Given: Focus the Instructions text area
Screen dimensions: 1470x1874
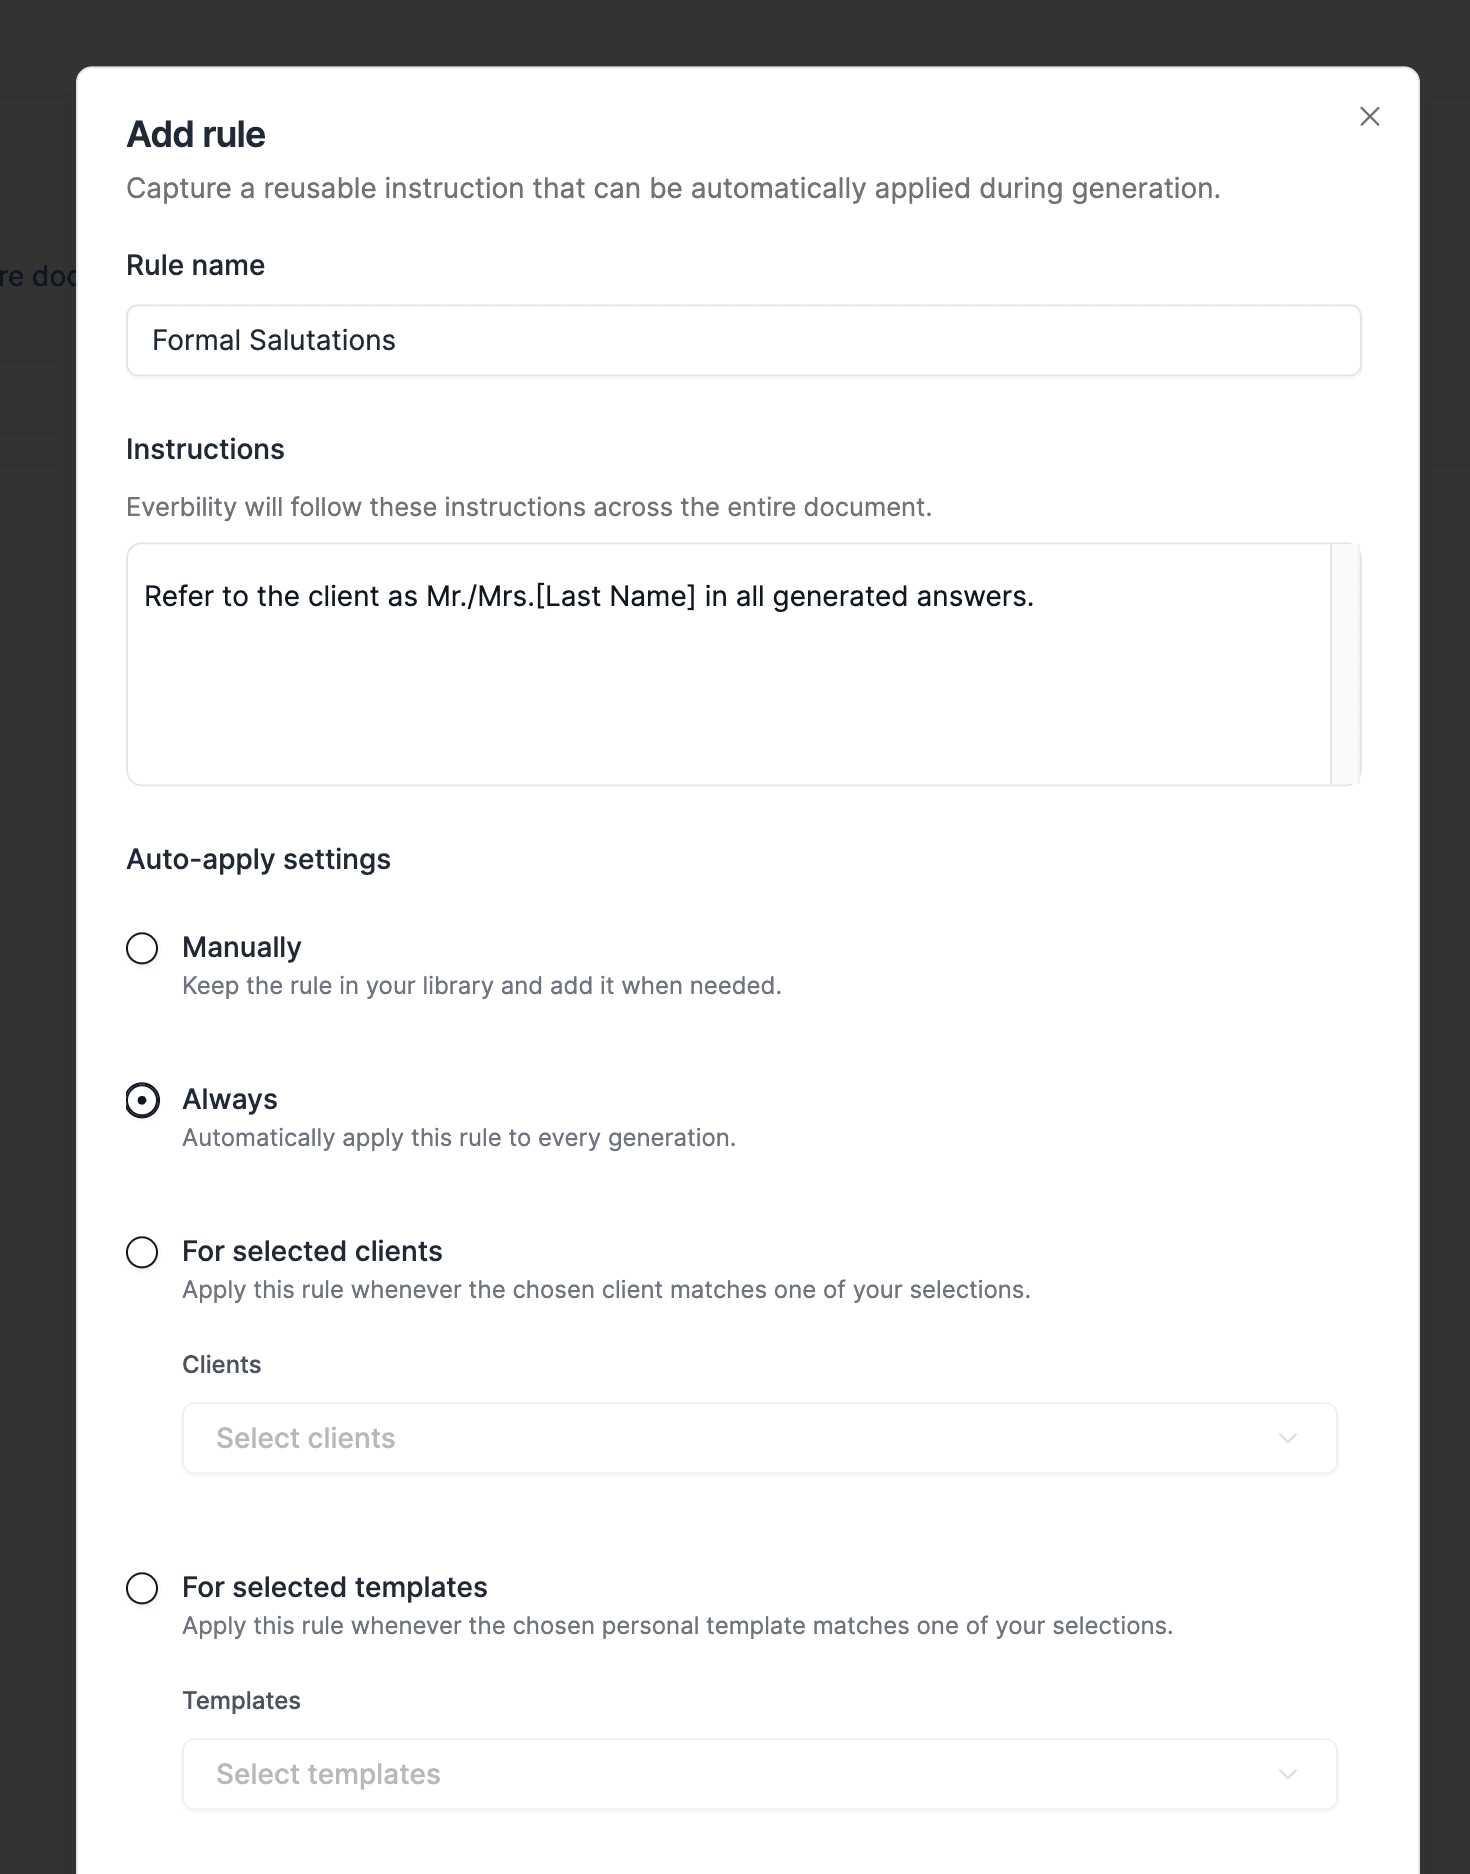Looking at the screenshot, I should pos(728,664).
